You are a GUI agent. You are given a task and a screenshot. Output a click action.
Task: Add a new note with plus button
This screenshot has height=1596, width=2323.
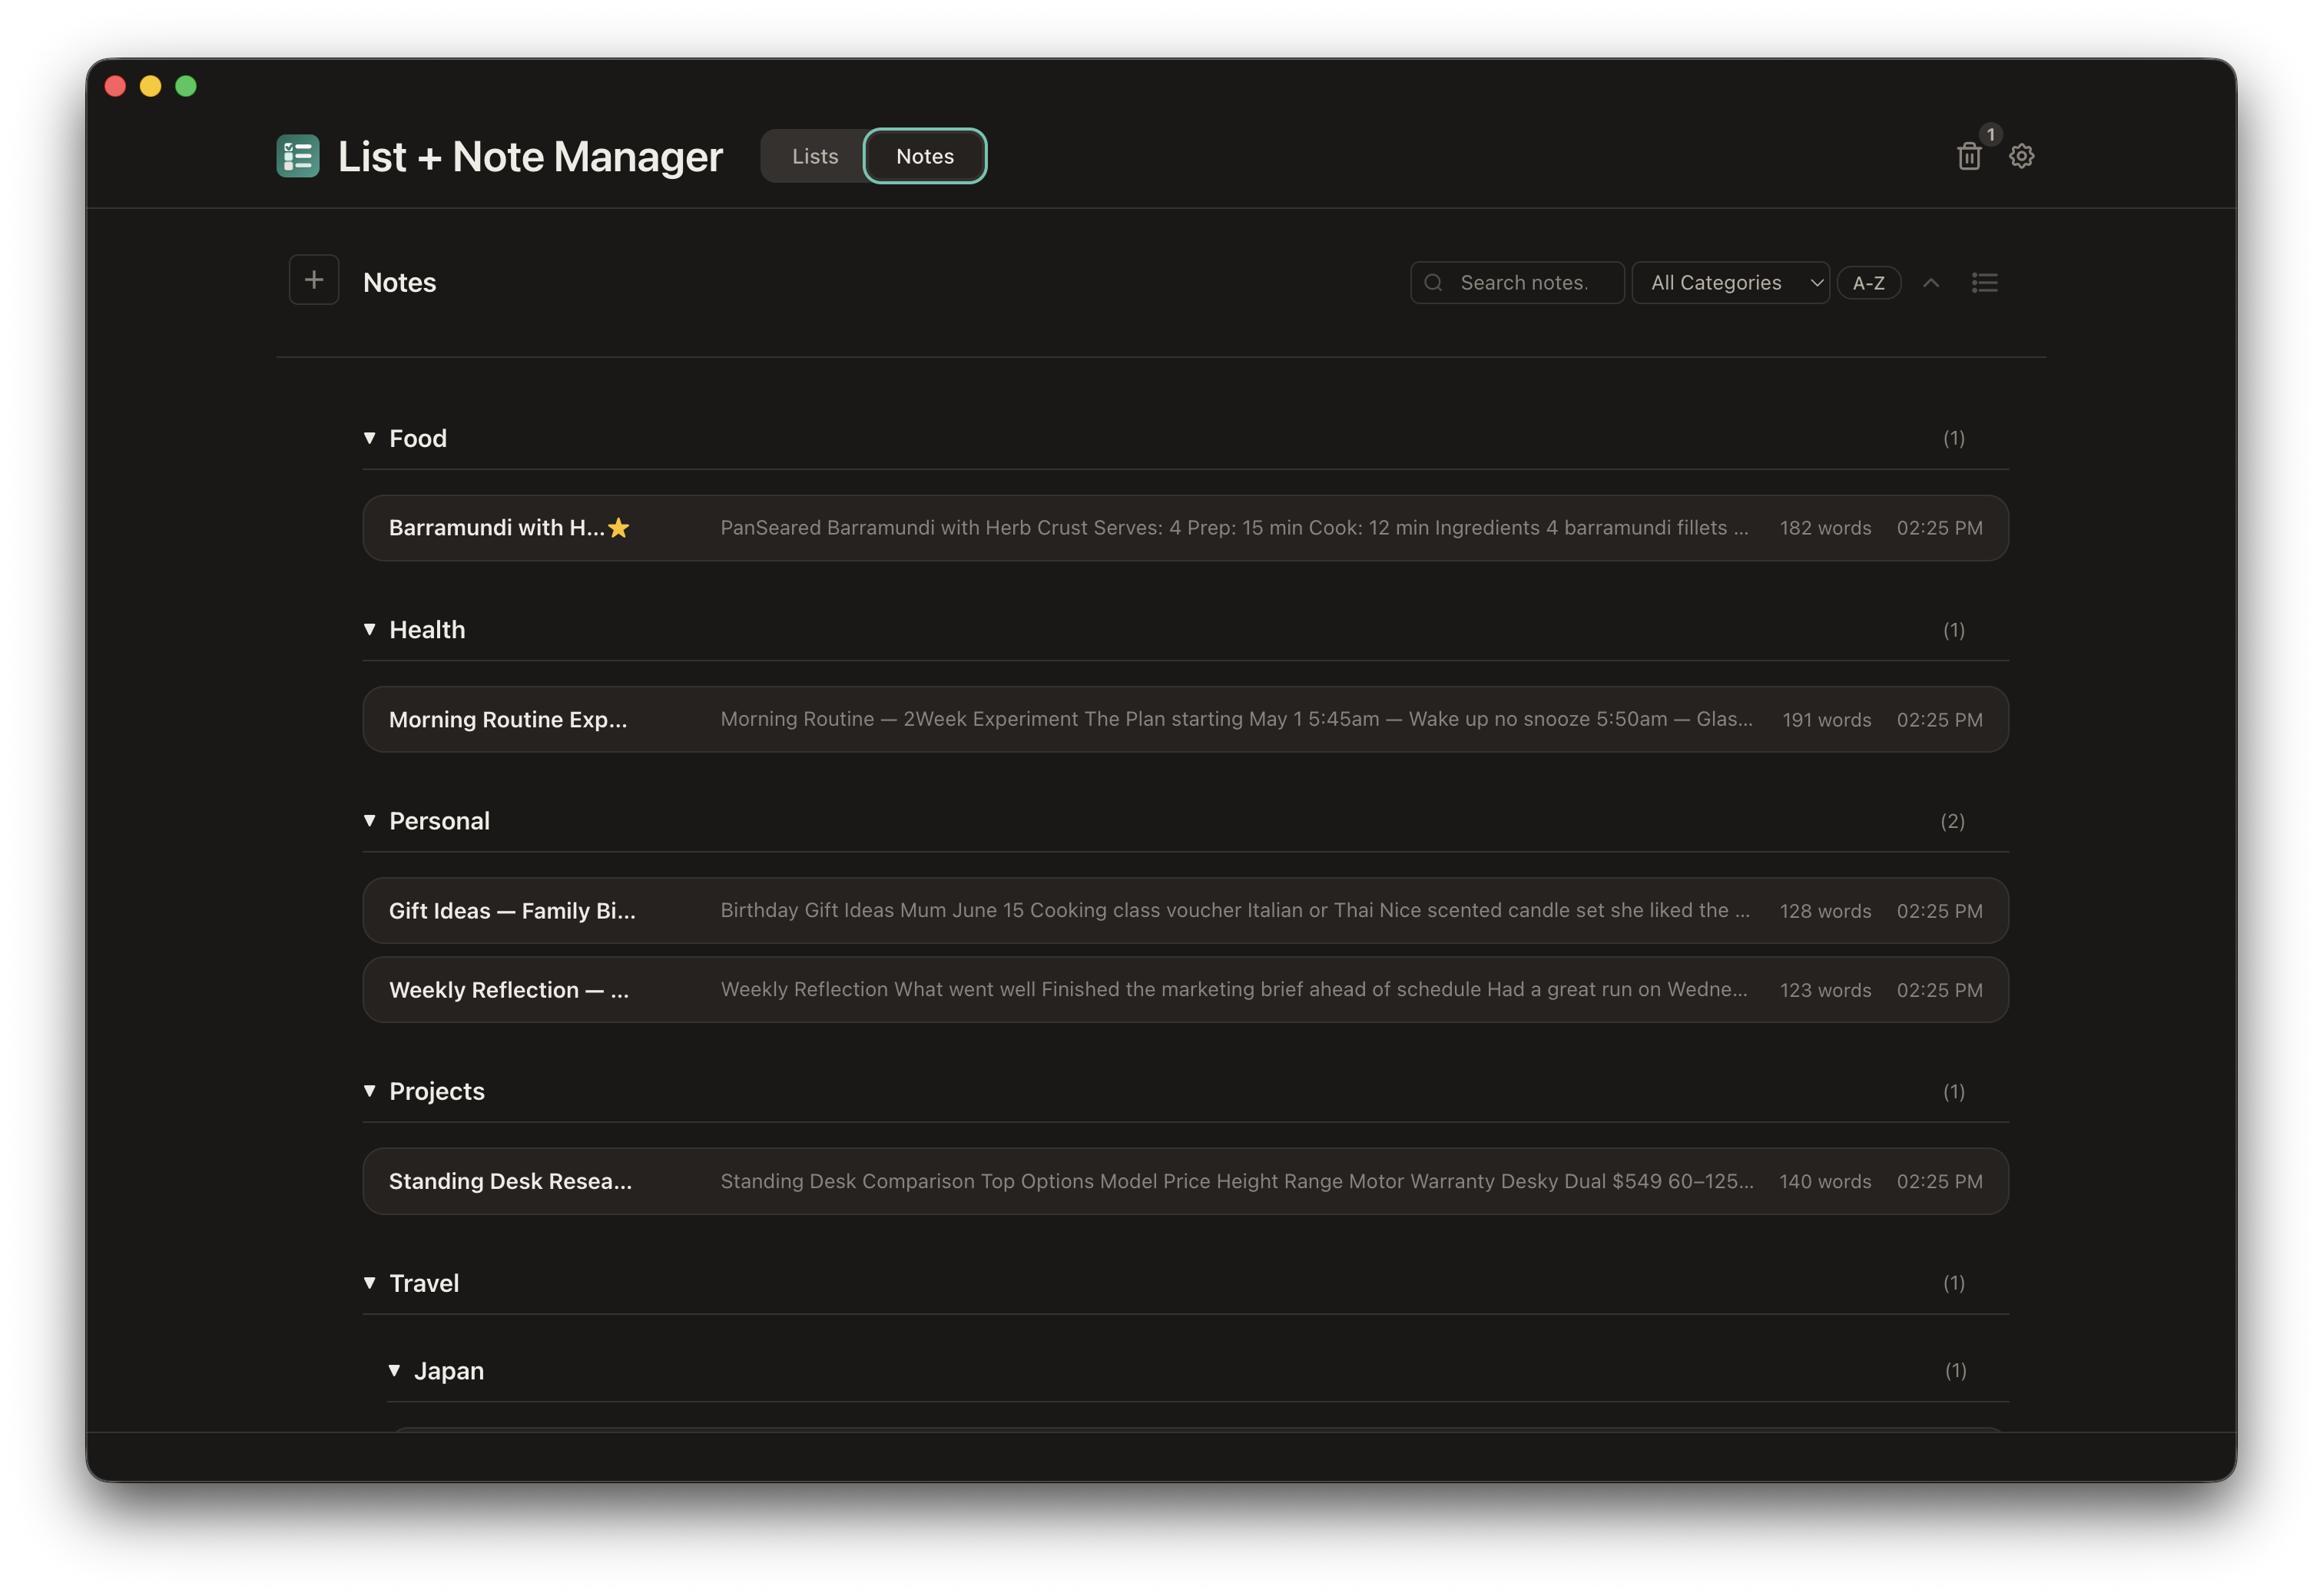(314, 280)
